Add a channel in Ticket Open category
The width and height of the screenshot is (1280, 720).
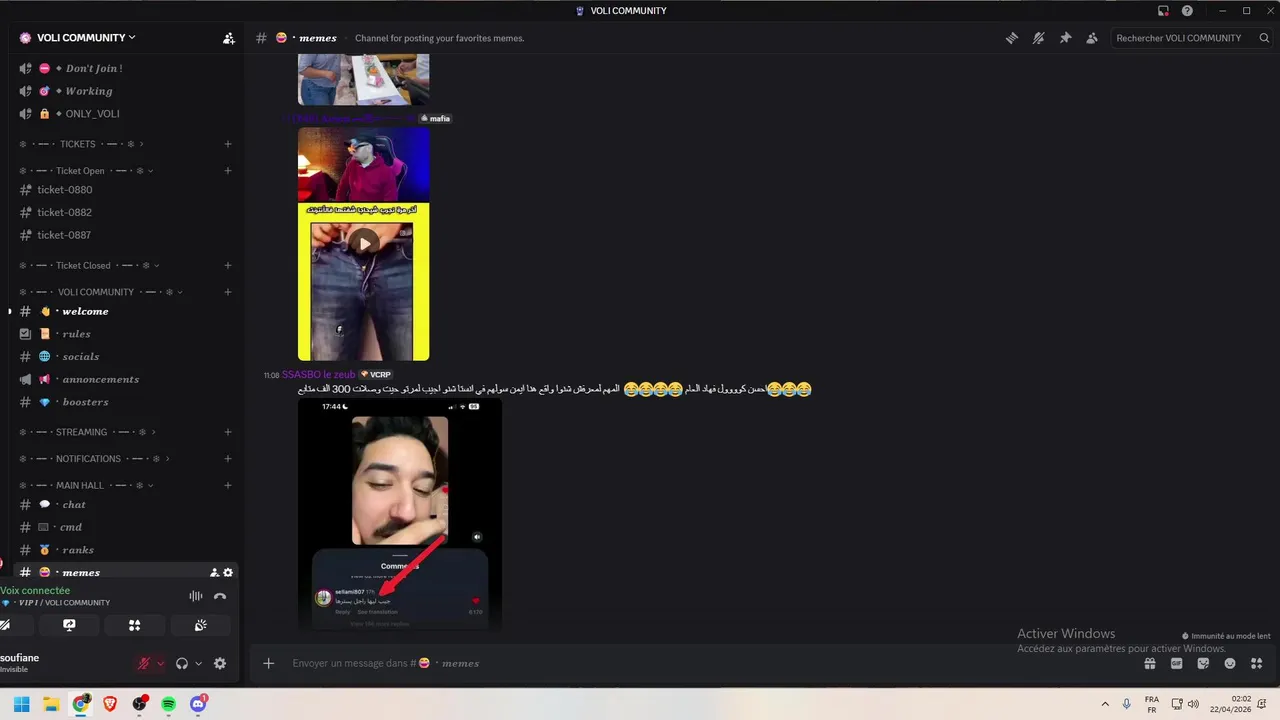point(228,171)
